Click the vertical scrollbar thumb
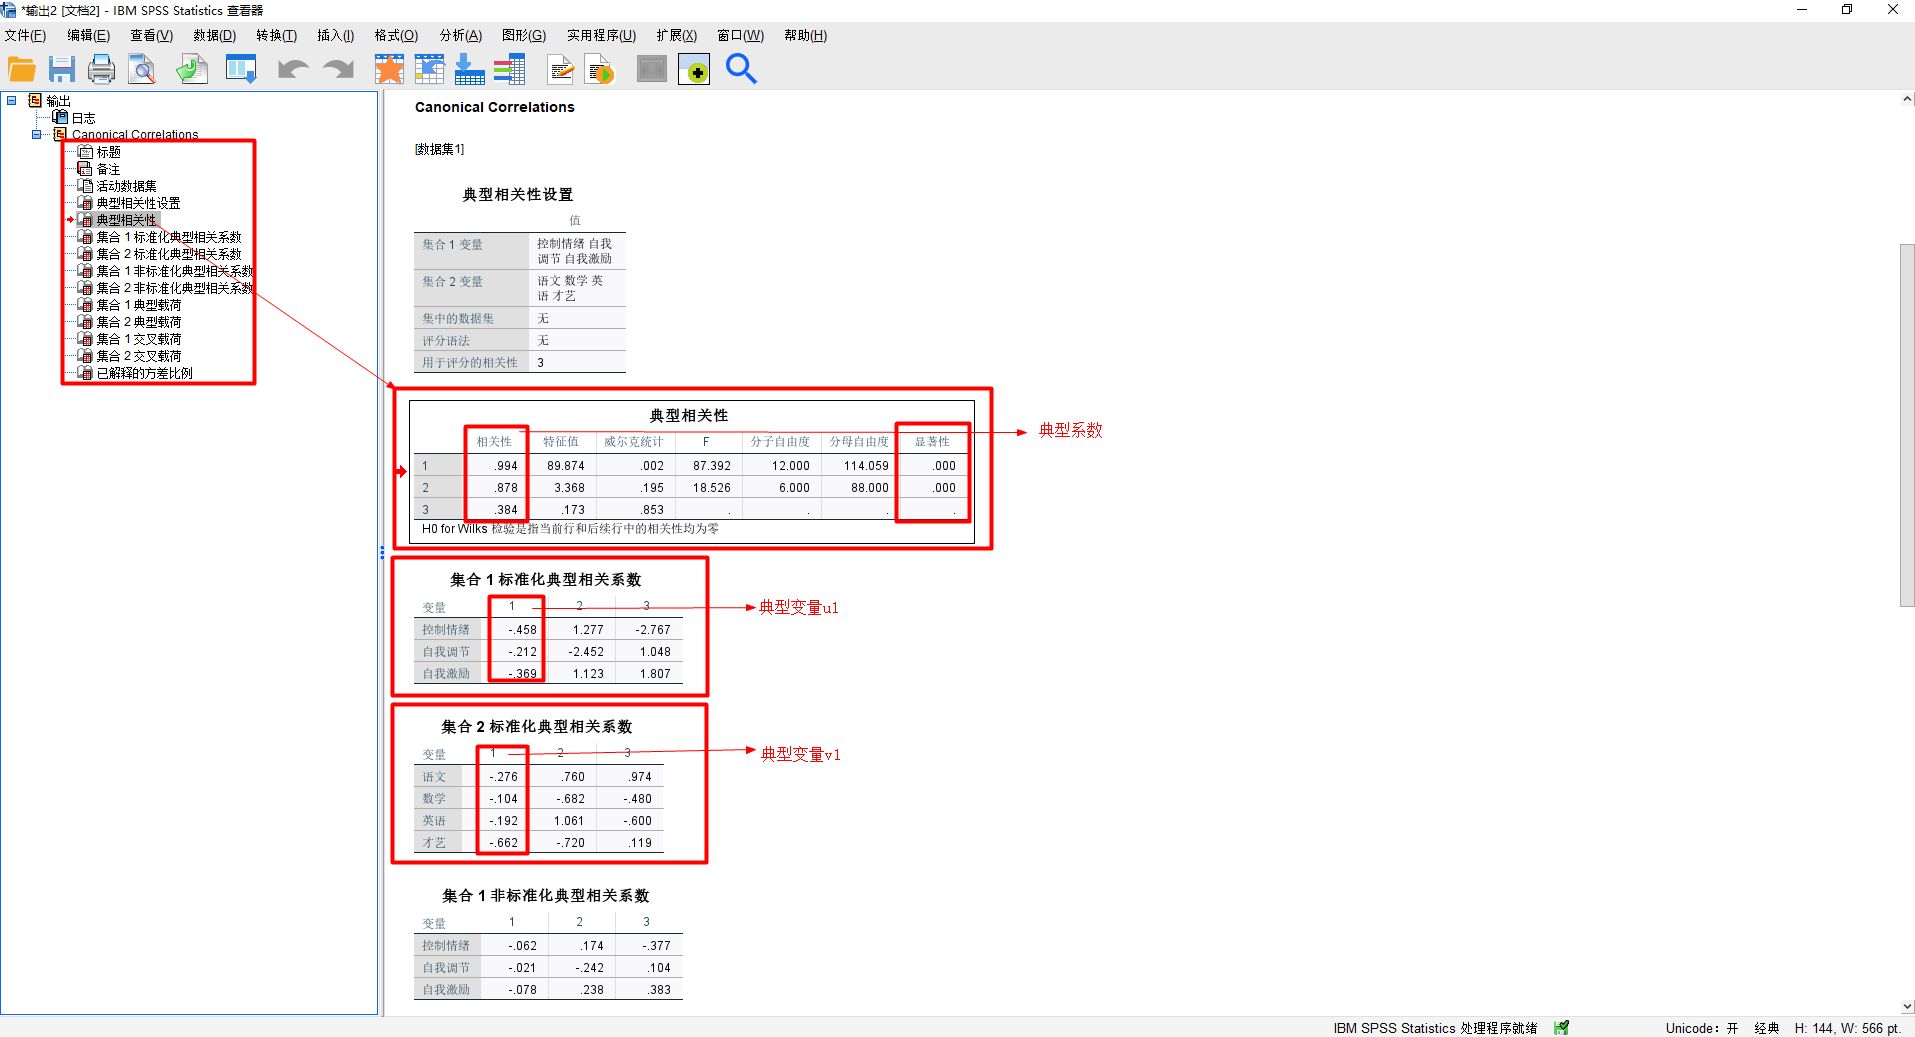 [x=1907, y=425]
